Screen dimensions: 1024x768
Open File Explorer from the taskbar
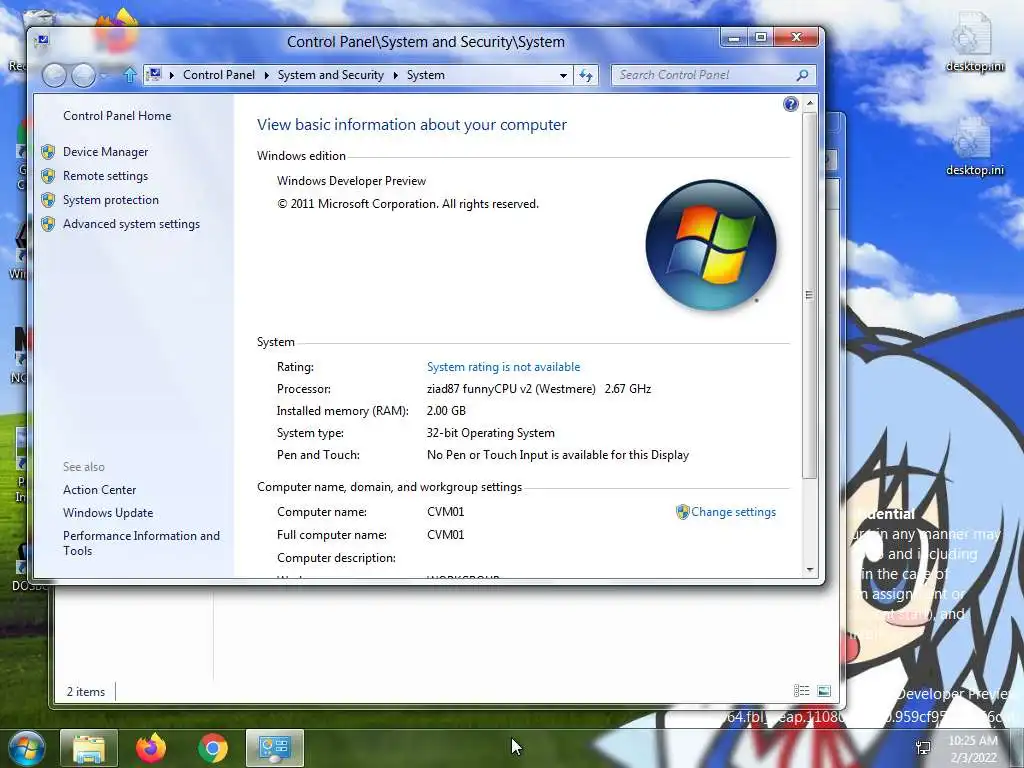tap(89, 748)
